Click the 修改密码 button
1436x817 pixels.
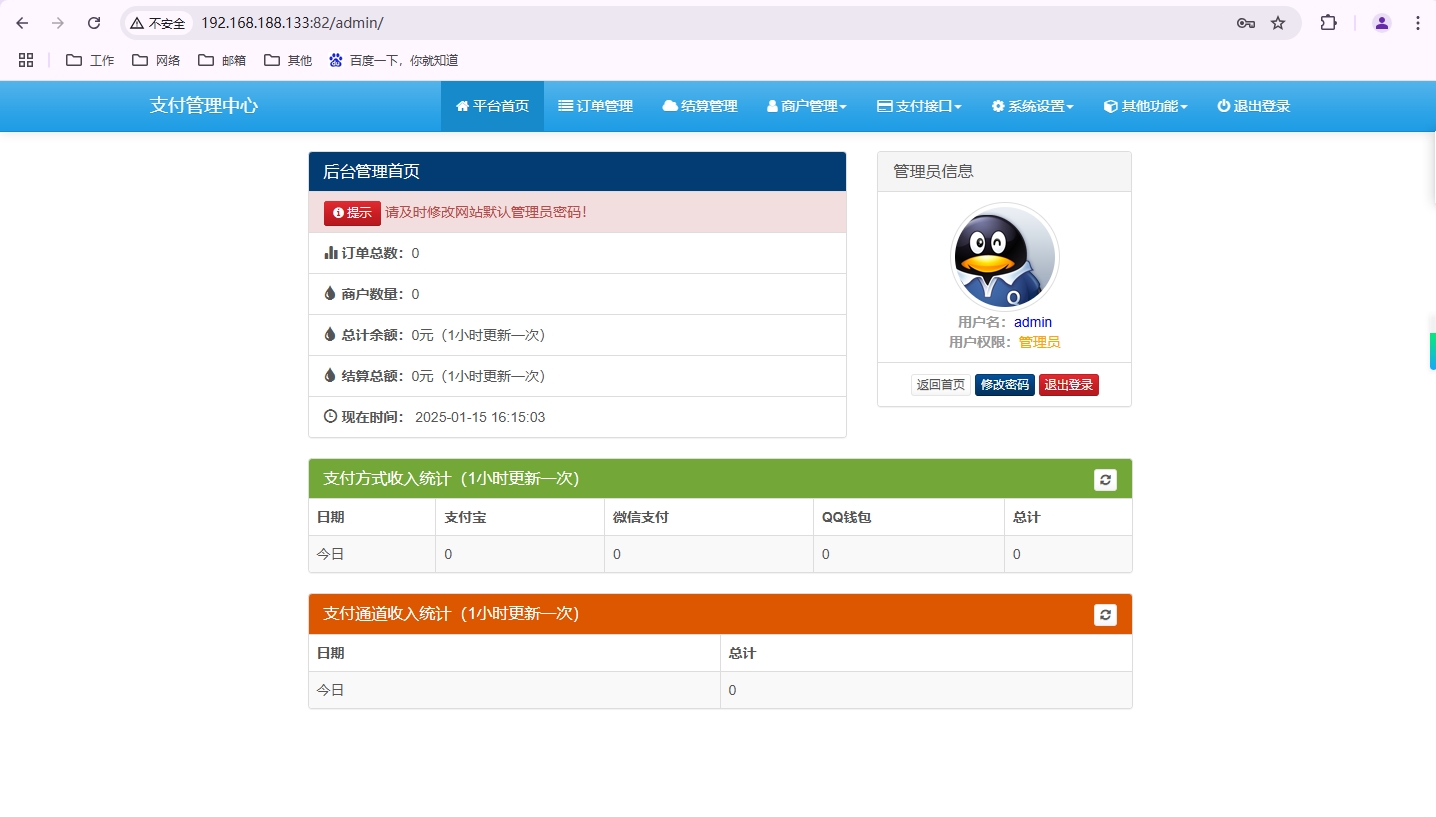(1004, 384)
